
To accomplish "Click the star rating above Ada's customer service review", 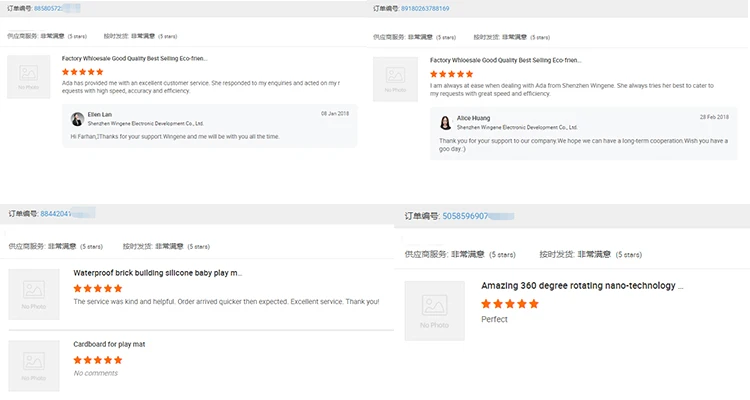I will coord(83,72).
